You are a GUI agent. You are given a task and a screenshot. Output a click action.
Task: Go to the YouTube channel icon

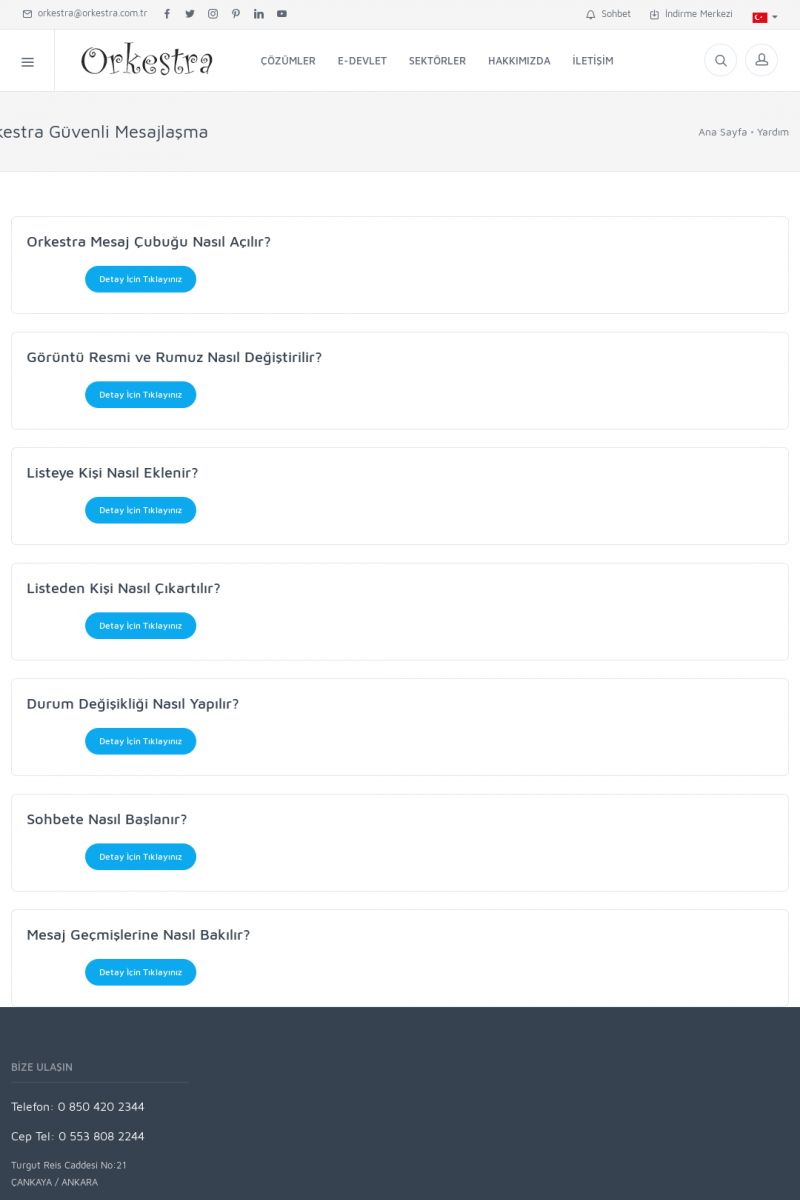(x=282, y=14)
